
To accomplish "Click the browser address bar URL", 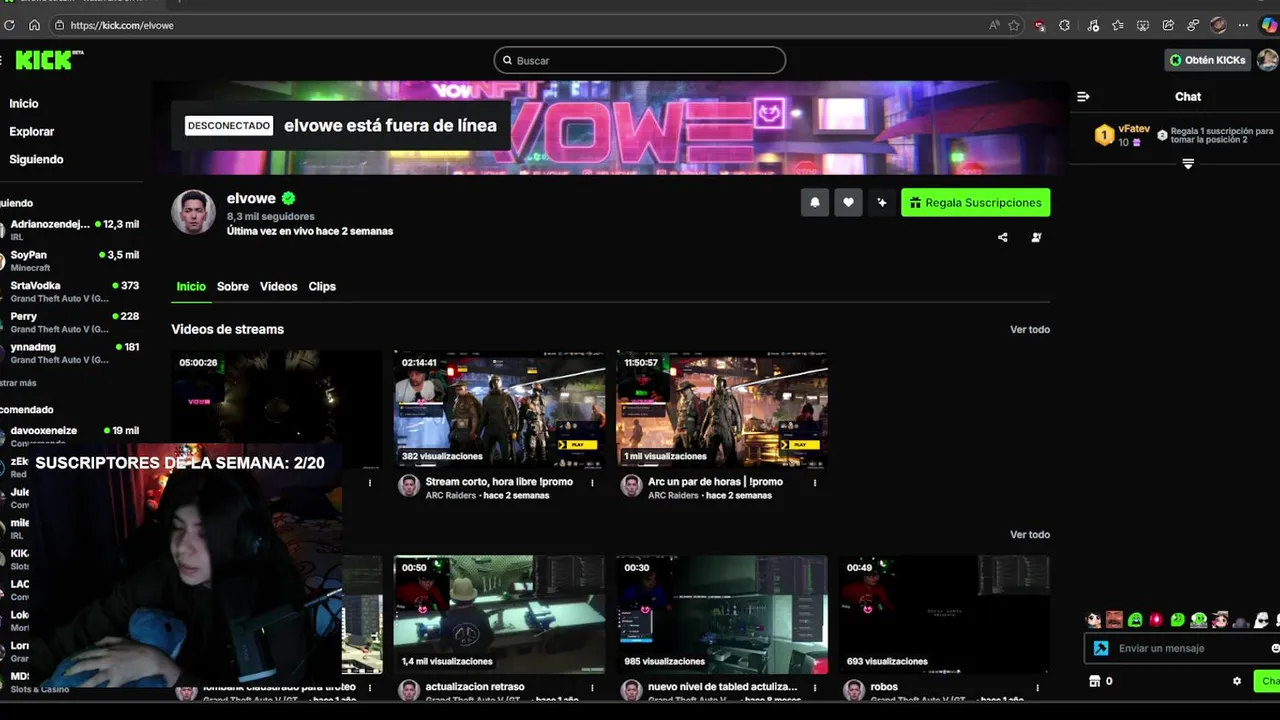I will click(122, 25).
